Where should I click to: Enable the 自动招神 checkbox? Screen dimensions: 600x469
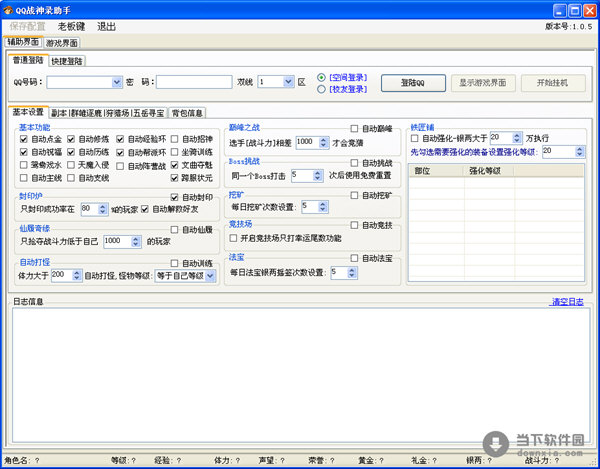174,139
